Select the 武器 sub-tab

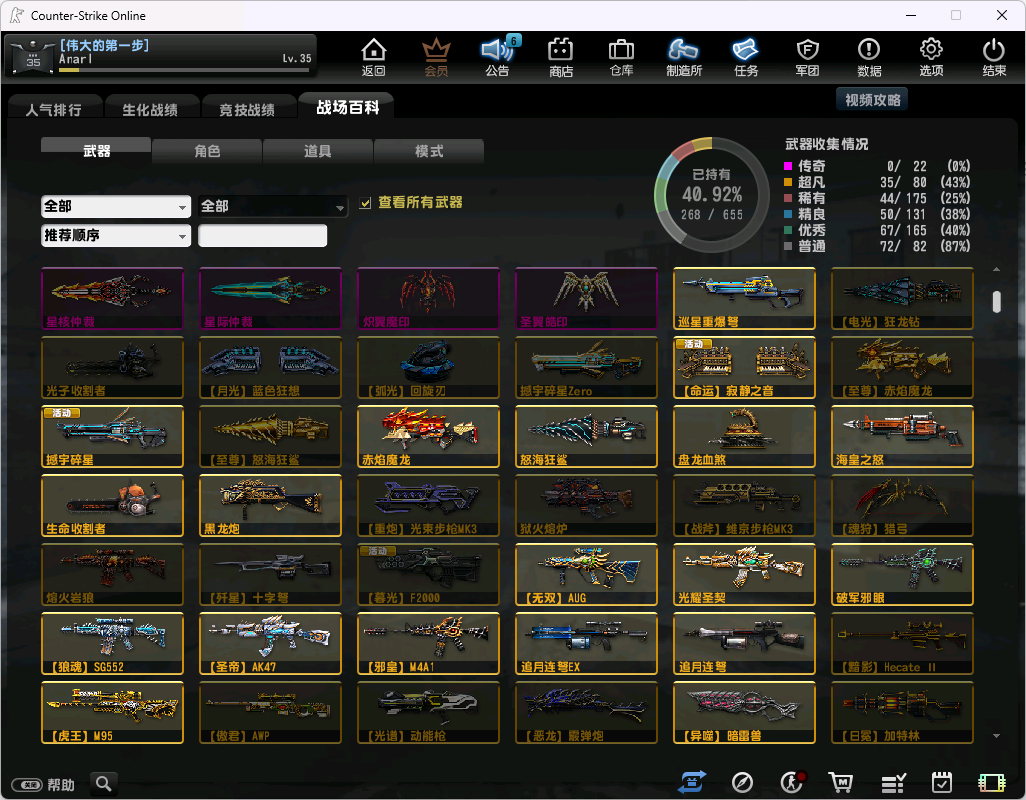[x=96, y=150]
